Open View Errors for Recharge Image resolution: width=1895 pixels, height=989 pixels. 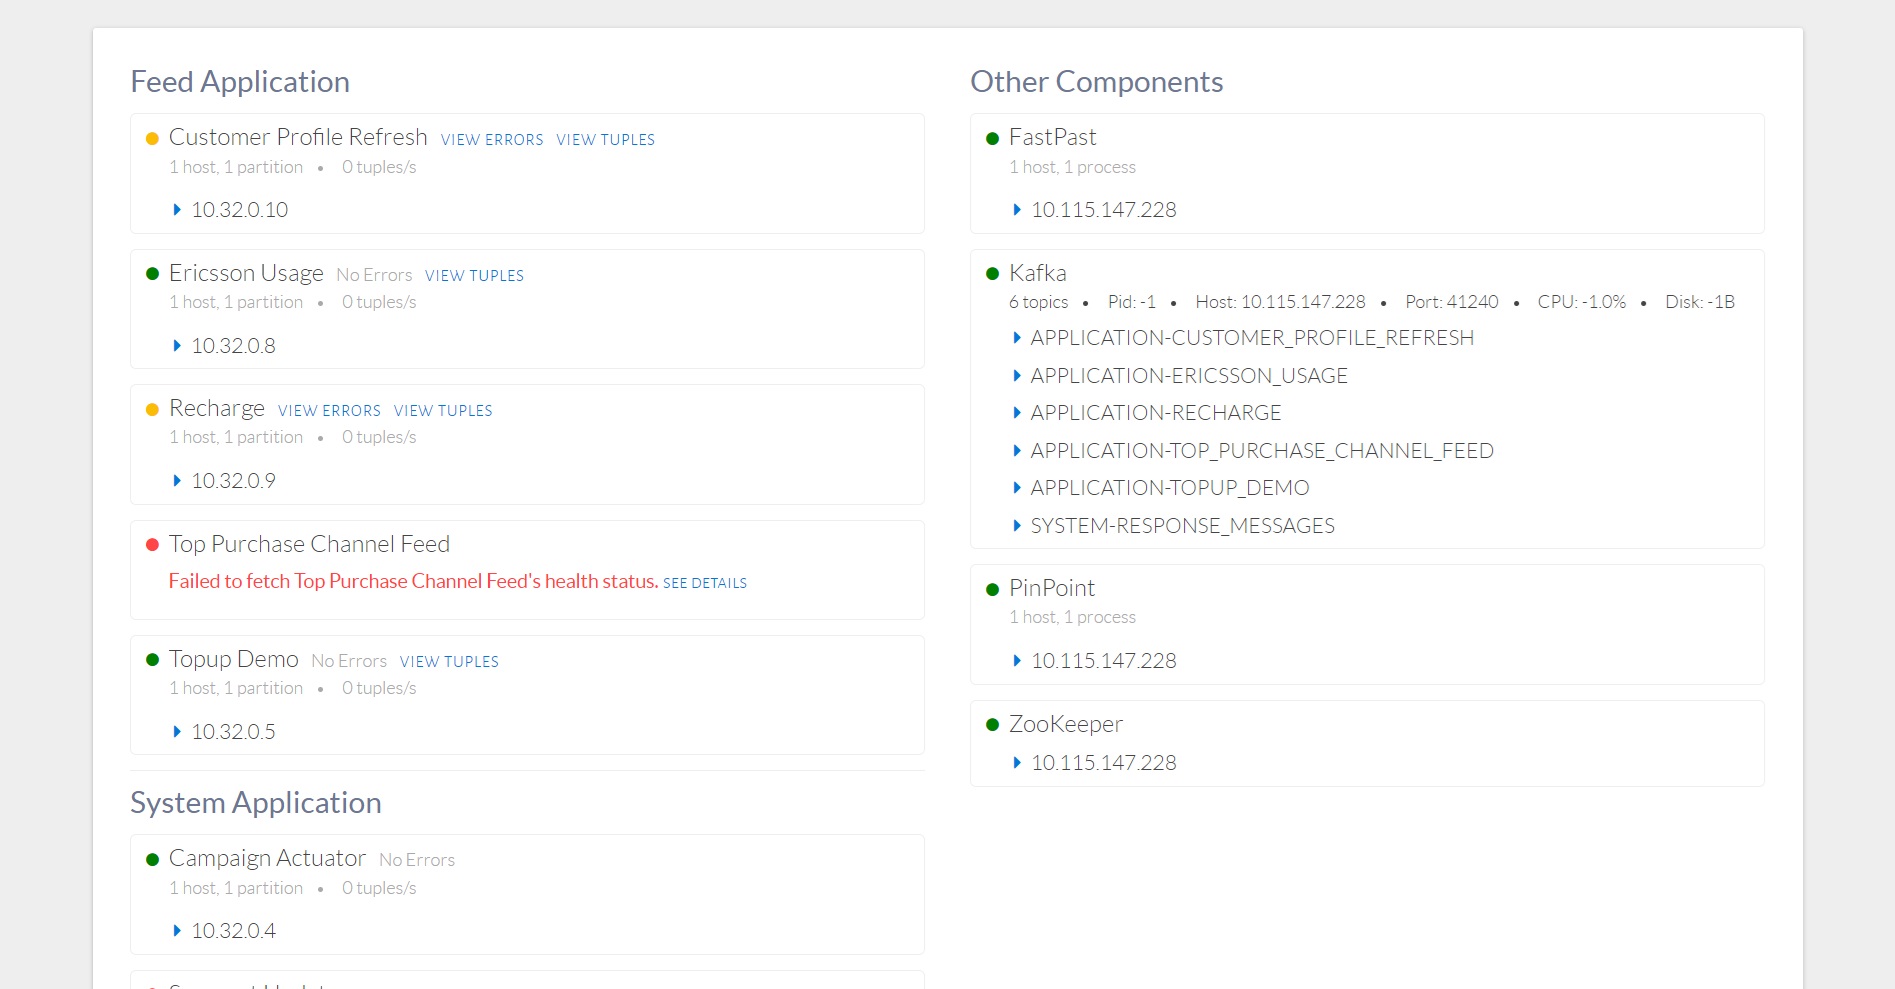click(x=329, y=411)
